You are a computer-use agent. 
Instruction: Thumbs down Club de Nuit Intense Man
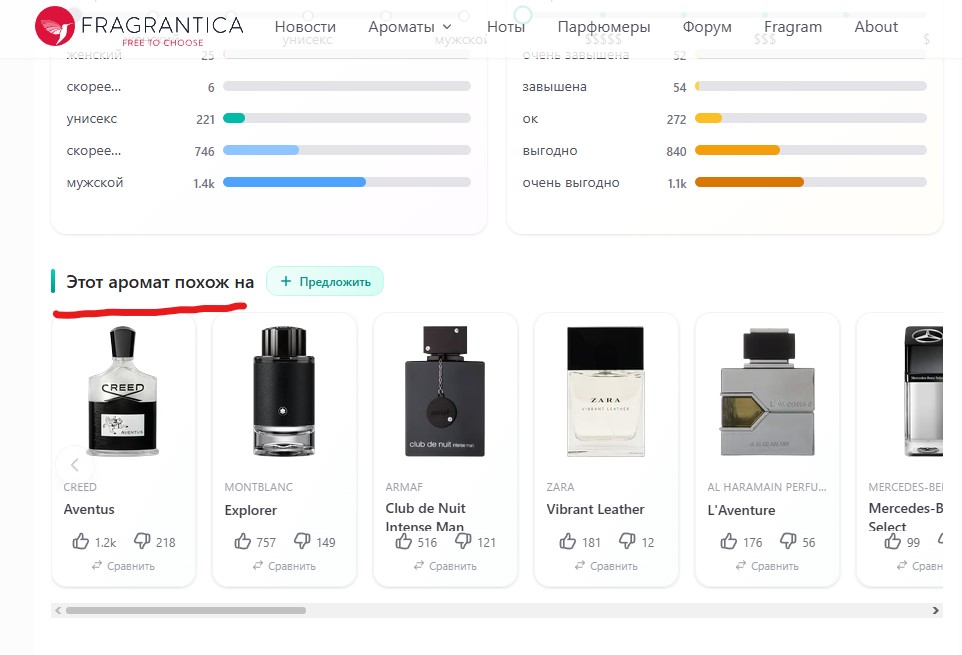click(x=463, y=541)
